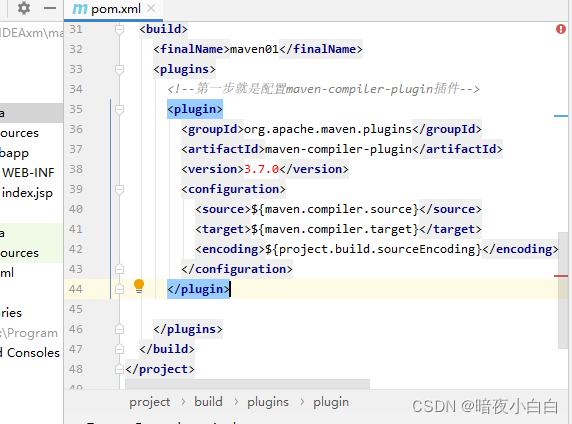Click the fold marker at line 47
Screen dimensions: 572x424
click(x=119, y=349)
